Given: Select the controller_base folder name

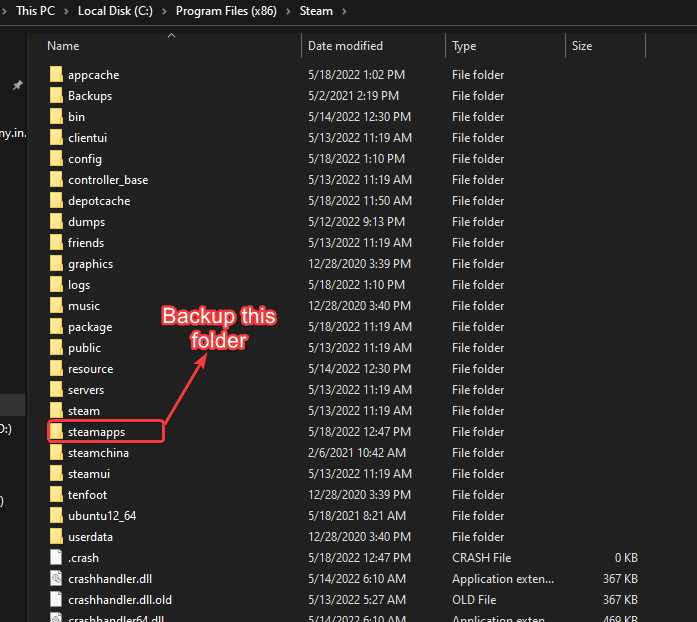Looking at the screenshot, I should click(x=108, y=180).
